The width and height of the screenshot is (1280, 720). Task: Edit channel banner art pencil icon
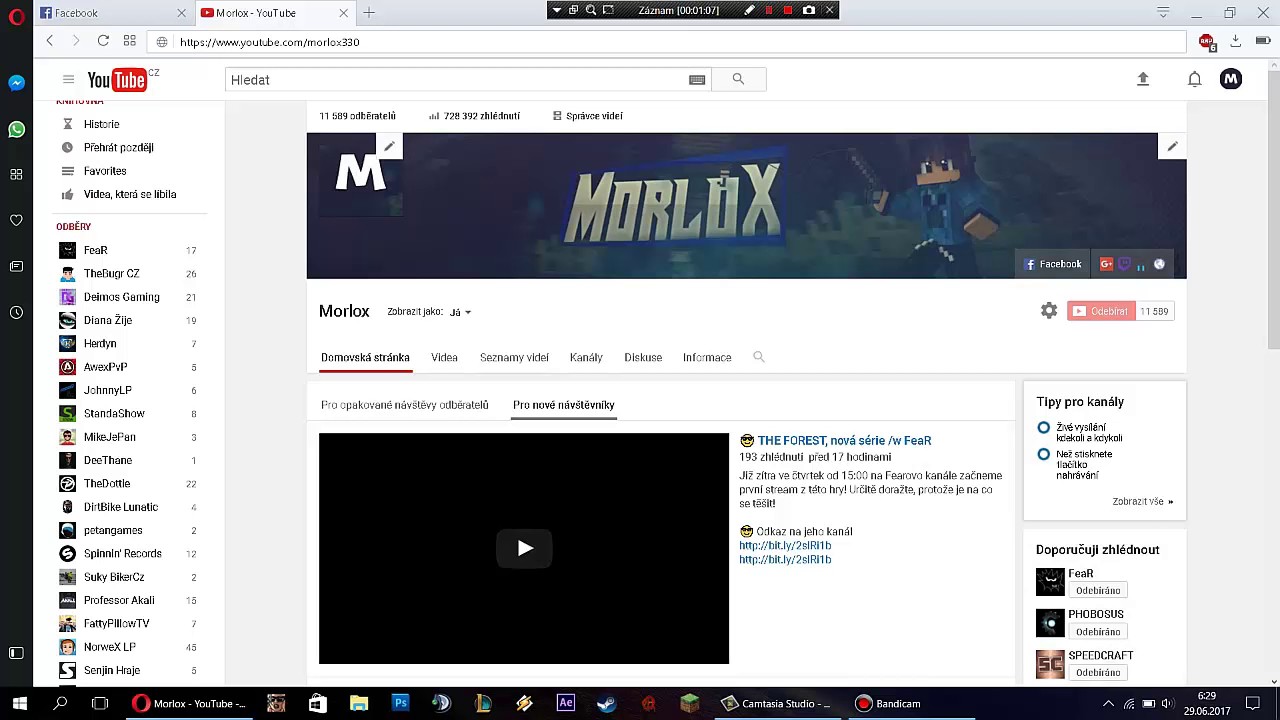click(x=1172, y=146)
